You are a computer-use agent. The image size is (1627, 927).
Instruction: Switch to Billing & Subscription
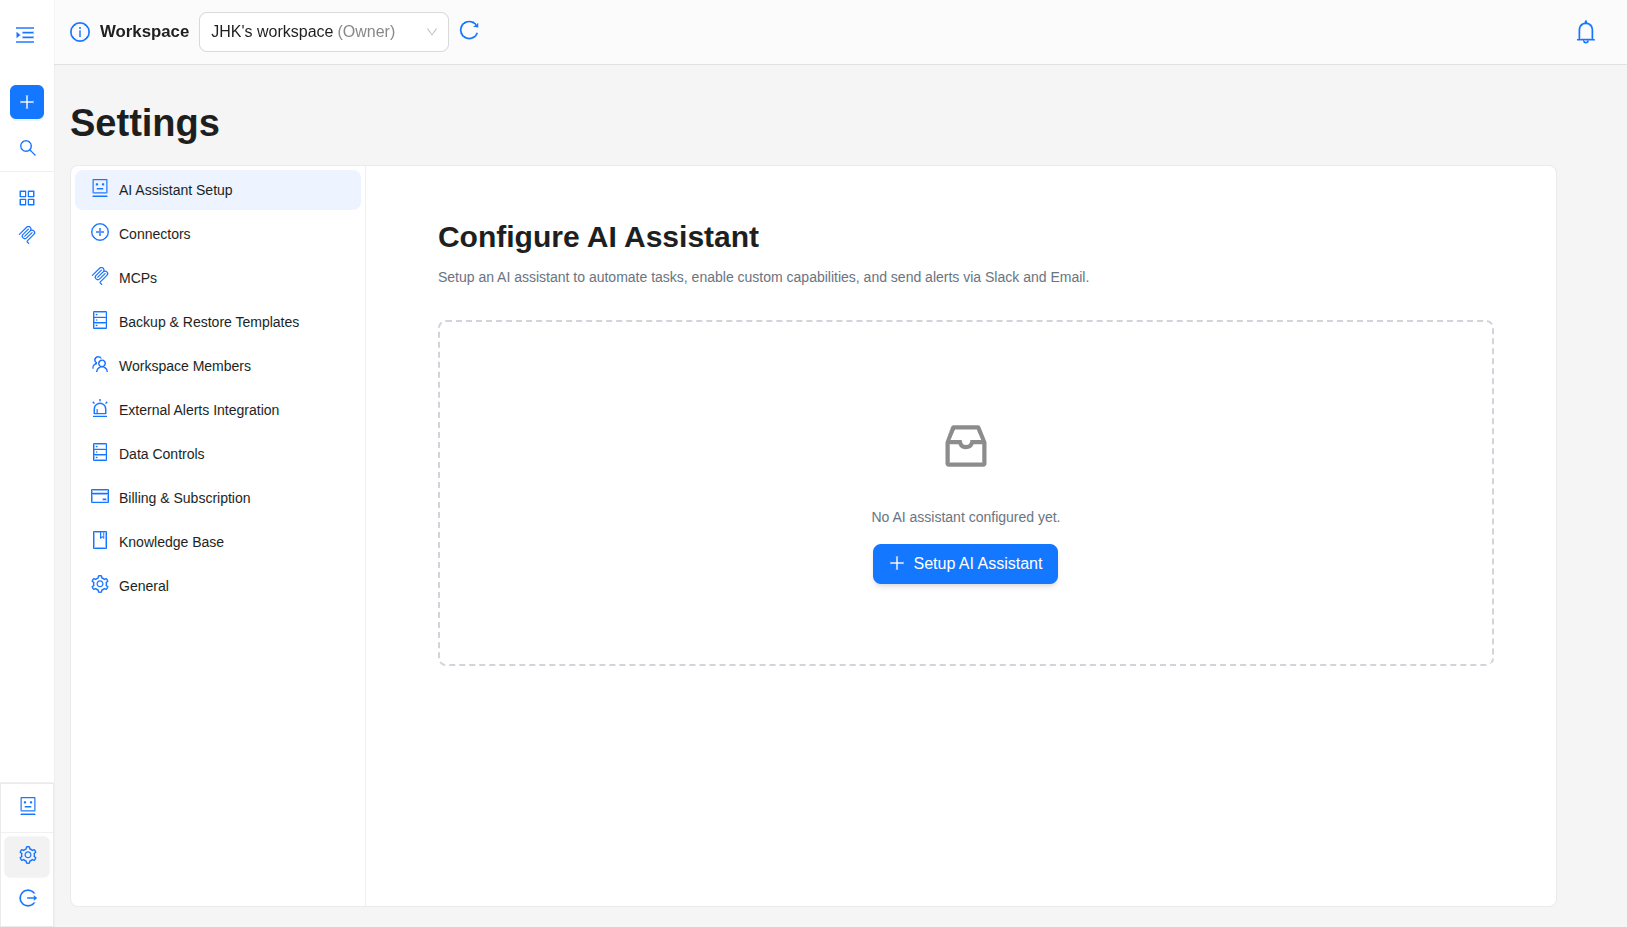tap(184, 498)
